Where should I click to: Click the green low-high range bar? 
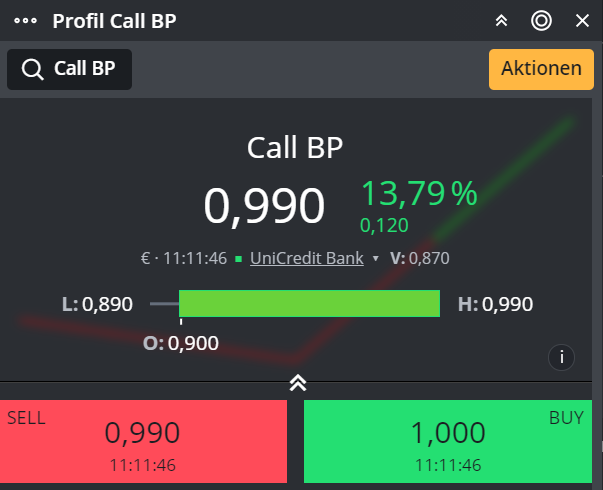click(x=309, y=303)
